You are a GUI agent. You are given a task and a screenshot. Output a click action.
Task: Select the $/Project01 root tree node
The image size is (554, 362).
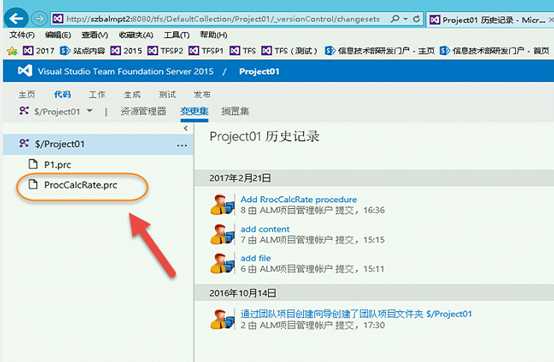(98, 144)
